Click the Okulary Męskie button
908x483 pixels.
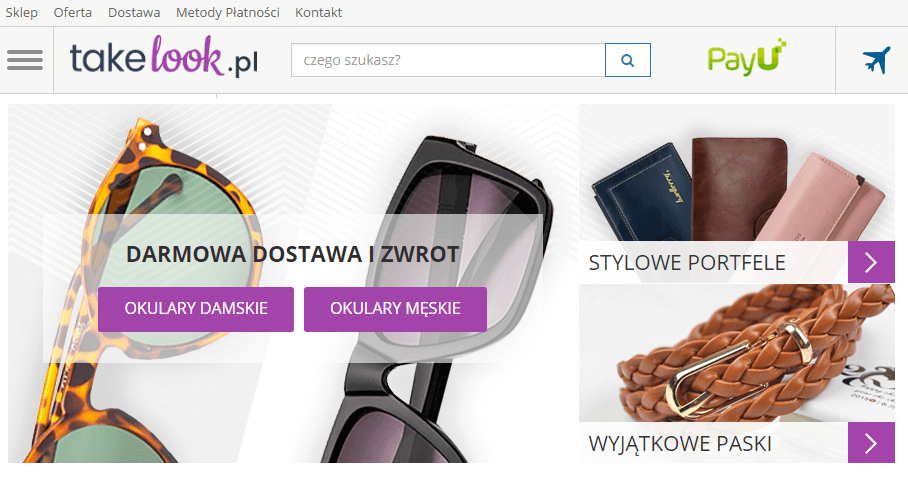click(x=396, y=309)
